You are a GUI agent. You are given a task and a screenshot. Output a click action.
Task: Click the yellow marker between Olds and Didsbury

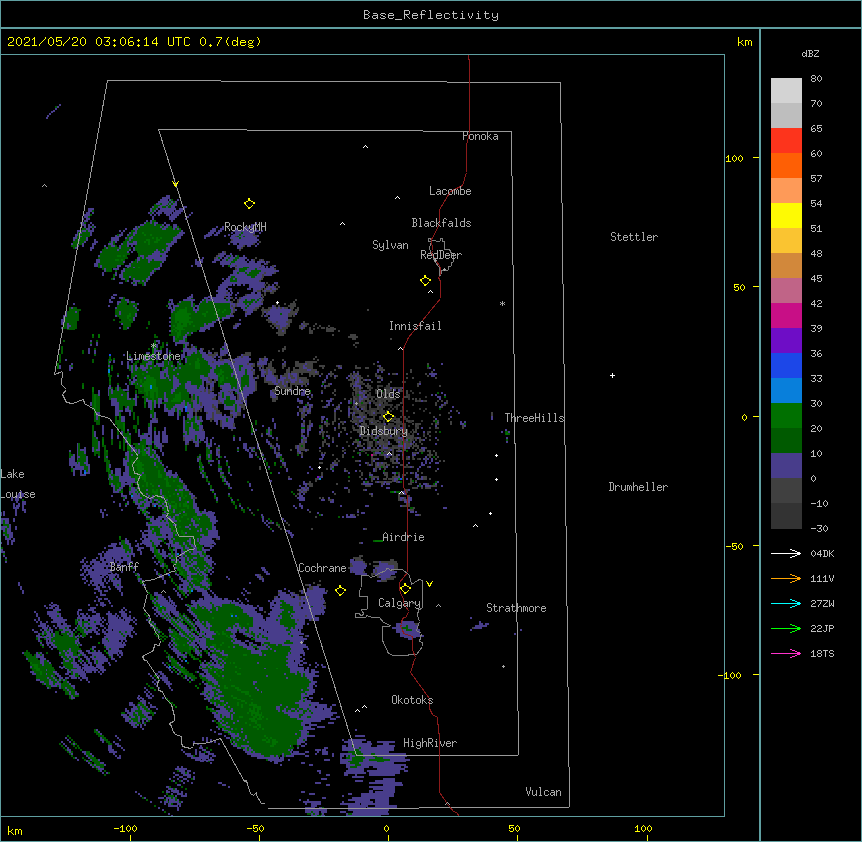388,416
